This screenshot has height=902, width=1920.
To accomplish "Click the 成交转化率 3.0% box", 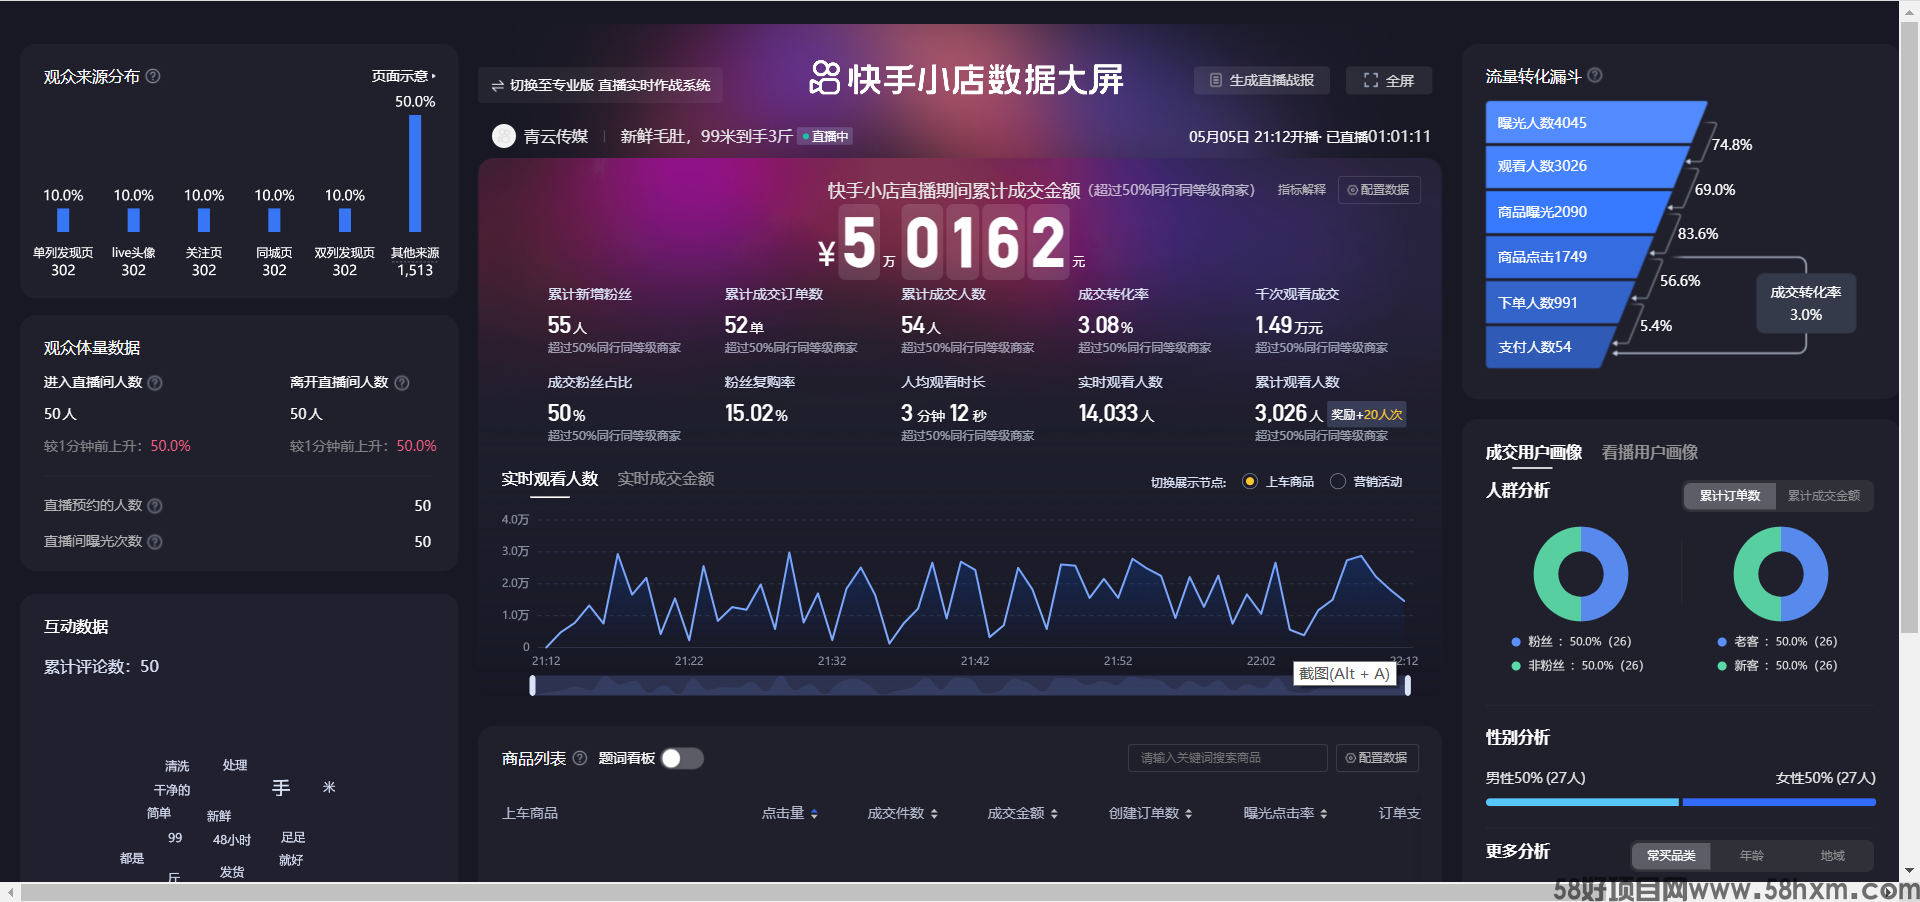I will point(1806,303).
